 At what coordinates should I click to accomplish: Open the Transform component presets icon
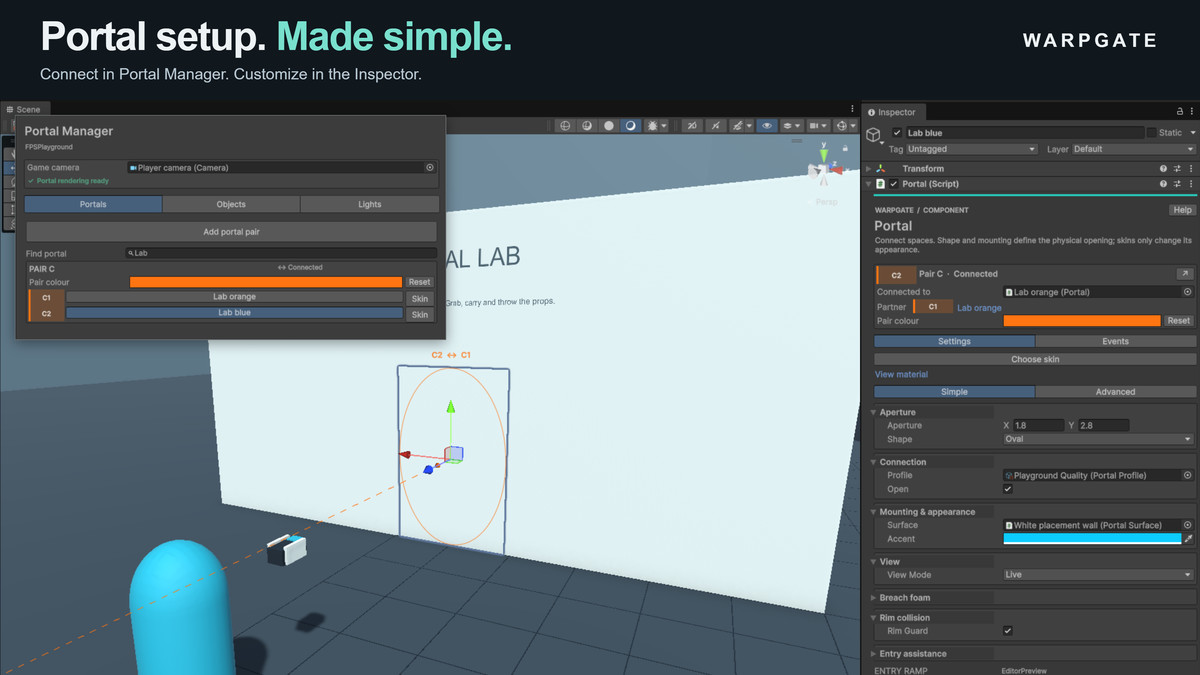(x=1177, y=169)
